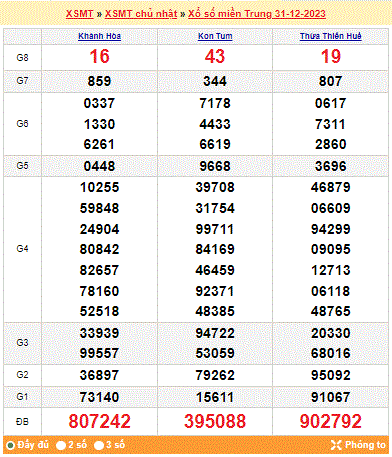
Task: Click the G7 result 859
Action: point(99,81)
